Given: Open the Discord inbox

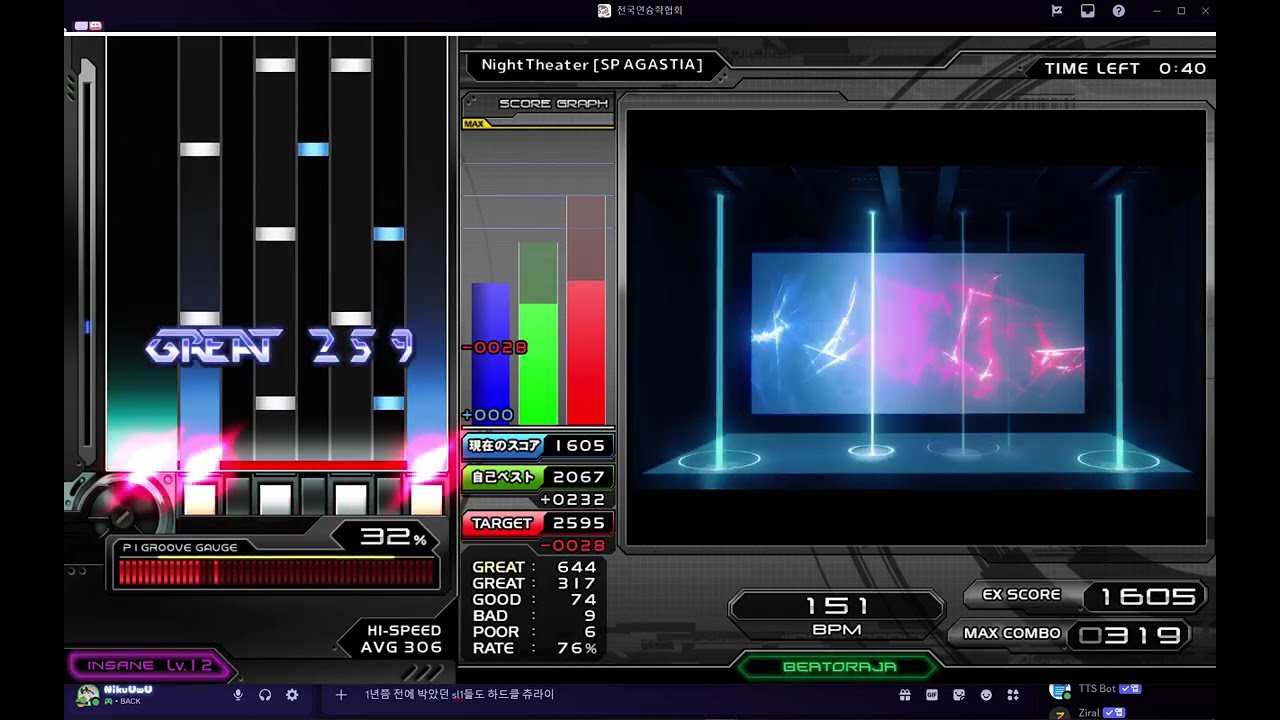Looking at the screenshot, I should pyautogui.click(x=1088, y=11).
